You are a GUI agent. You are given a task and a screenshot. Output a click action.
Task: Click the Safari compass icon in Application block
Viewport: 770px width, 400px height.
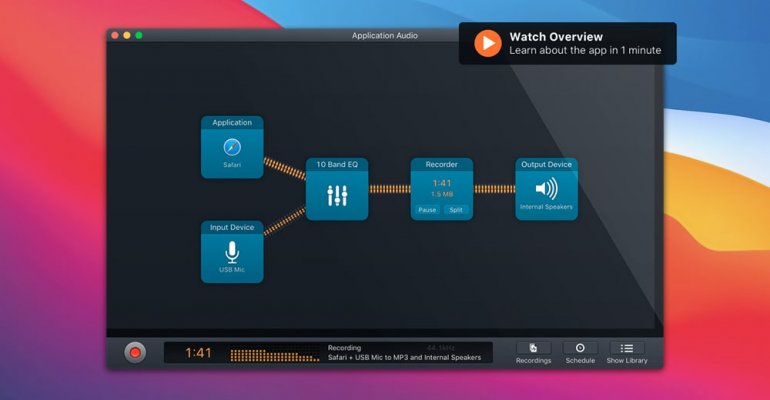232,147
